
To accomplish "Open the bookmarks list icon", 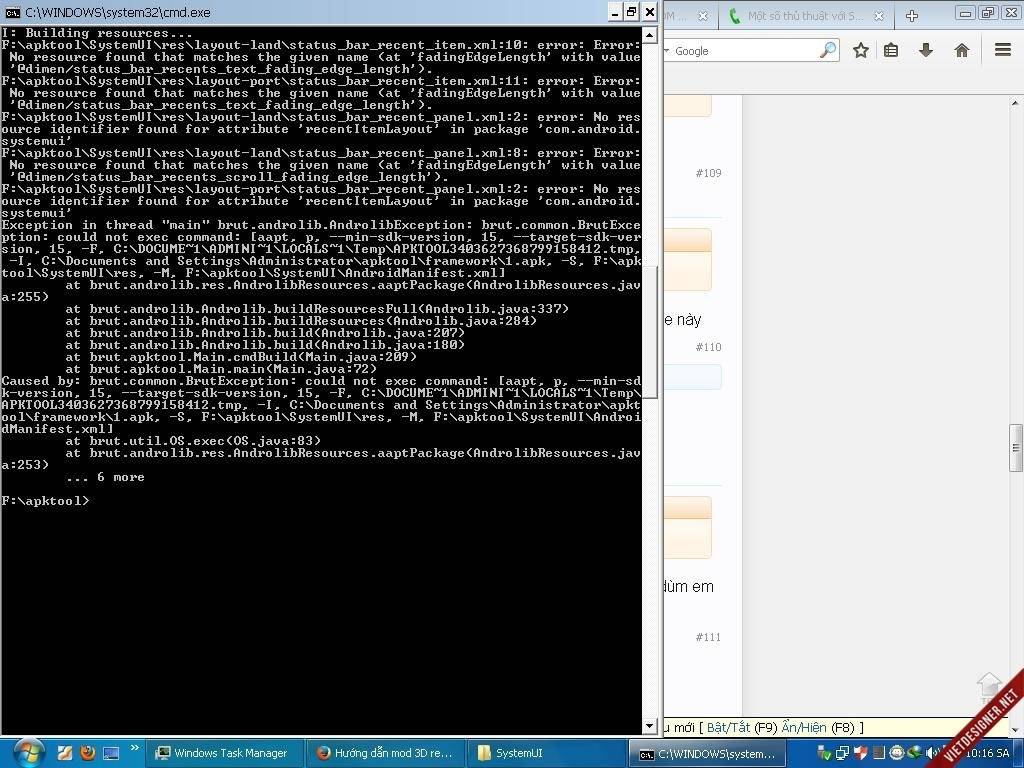I will (x=891, y=50).
